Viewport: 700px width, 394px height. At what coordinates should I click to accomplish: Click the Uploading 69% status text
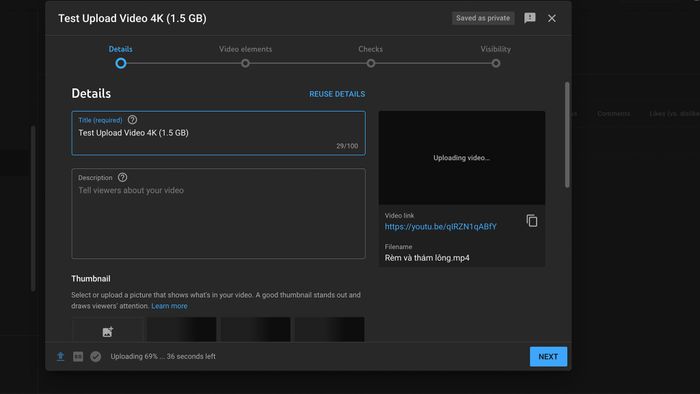[x=163, y=357]
